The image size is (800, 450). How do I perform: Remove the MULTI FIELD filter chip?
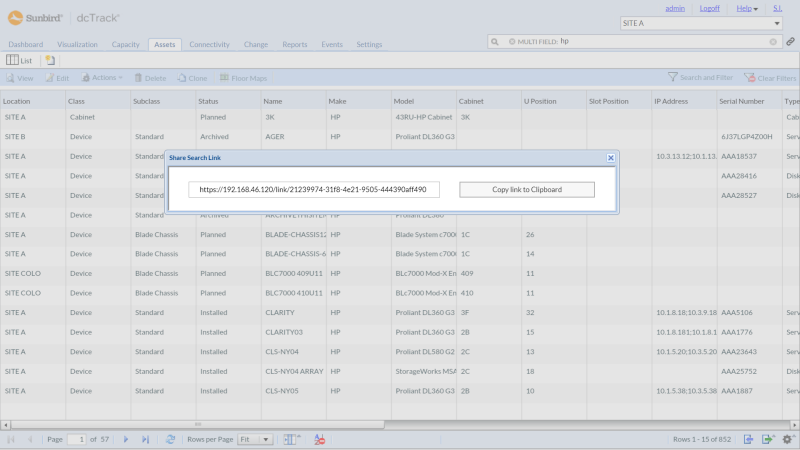click(512, 42)
